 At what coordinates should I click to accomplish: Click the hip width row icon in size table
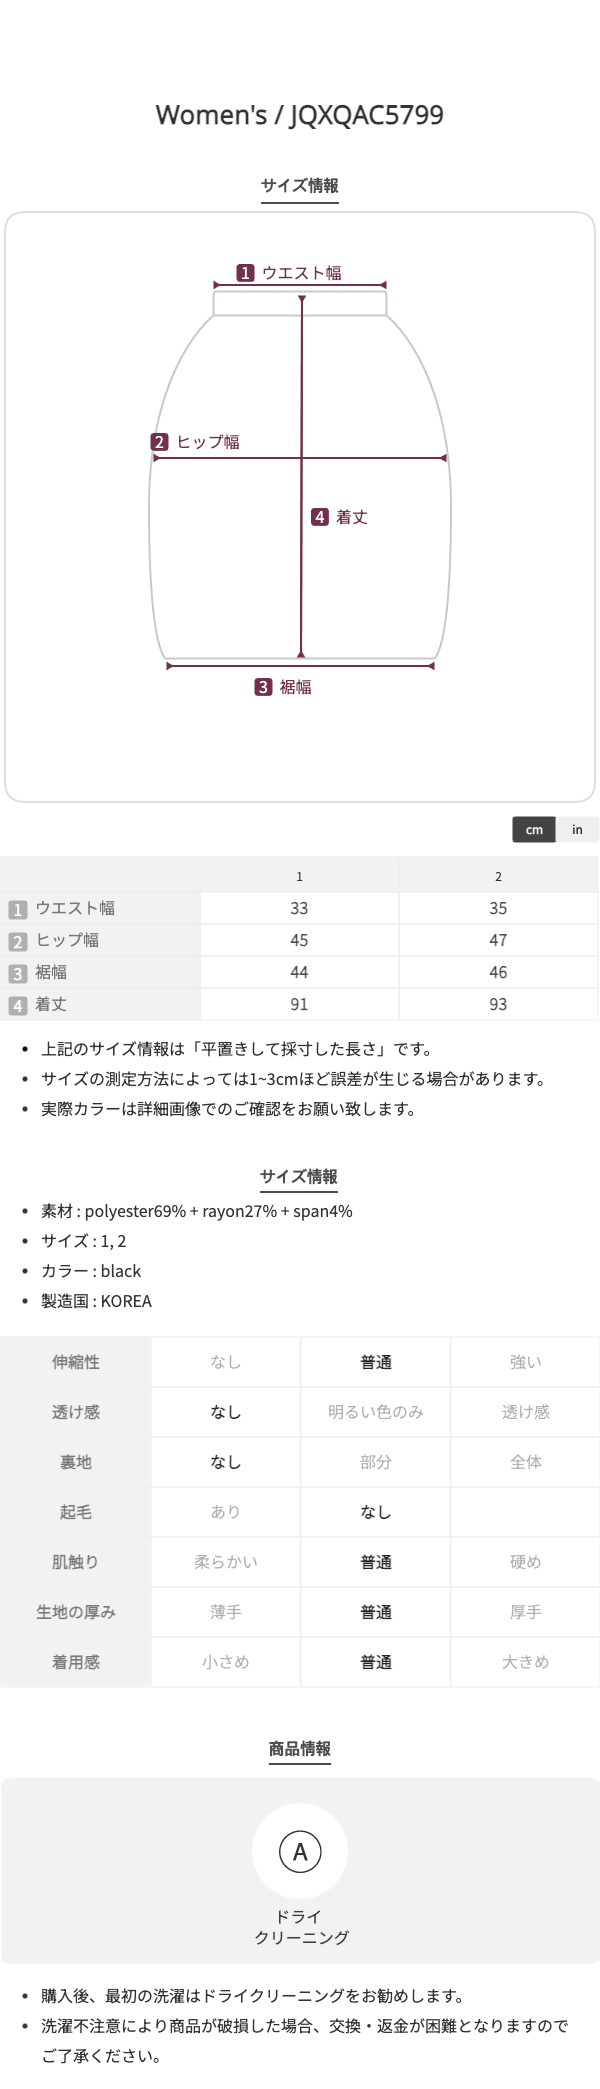coord(17,941)
